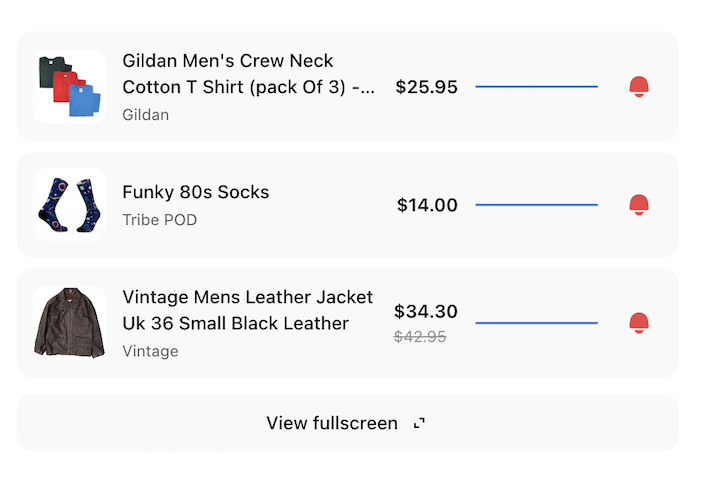Click the $14.00 socks price

pos(427,205)
